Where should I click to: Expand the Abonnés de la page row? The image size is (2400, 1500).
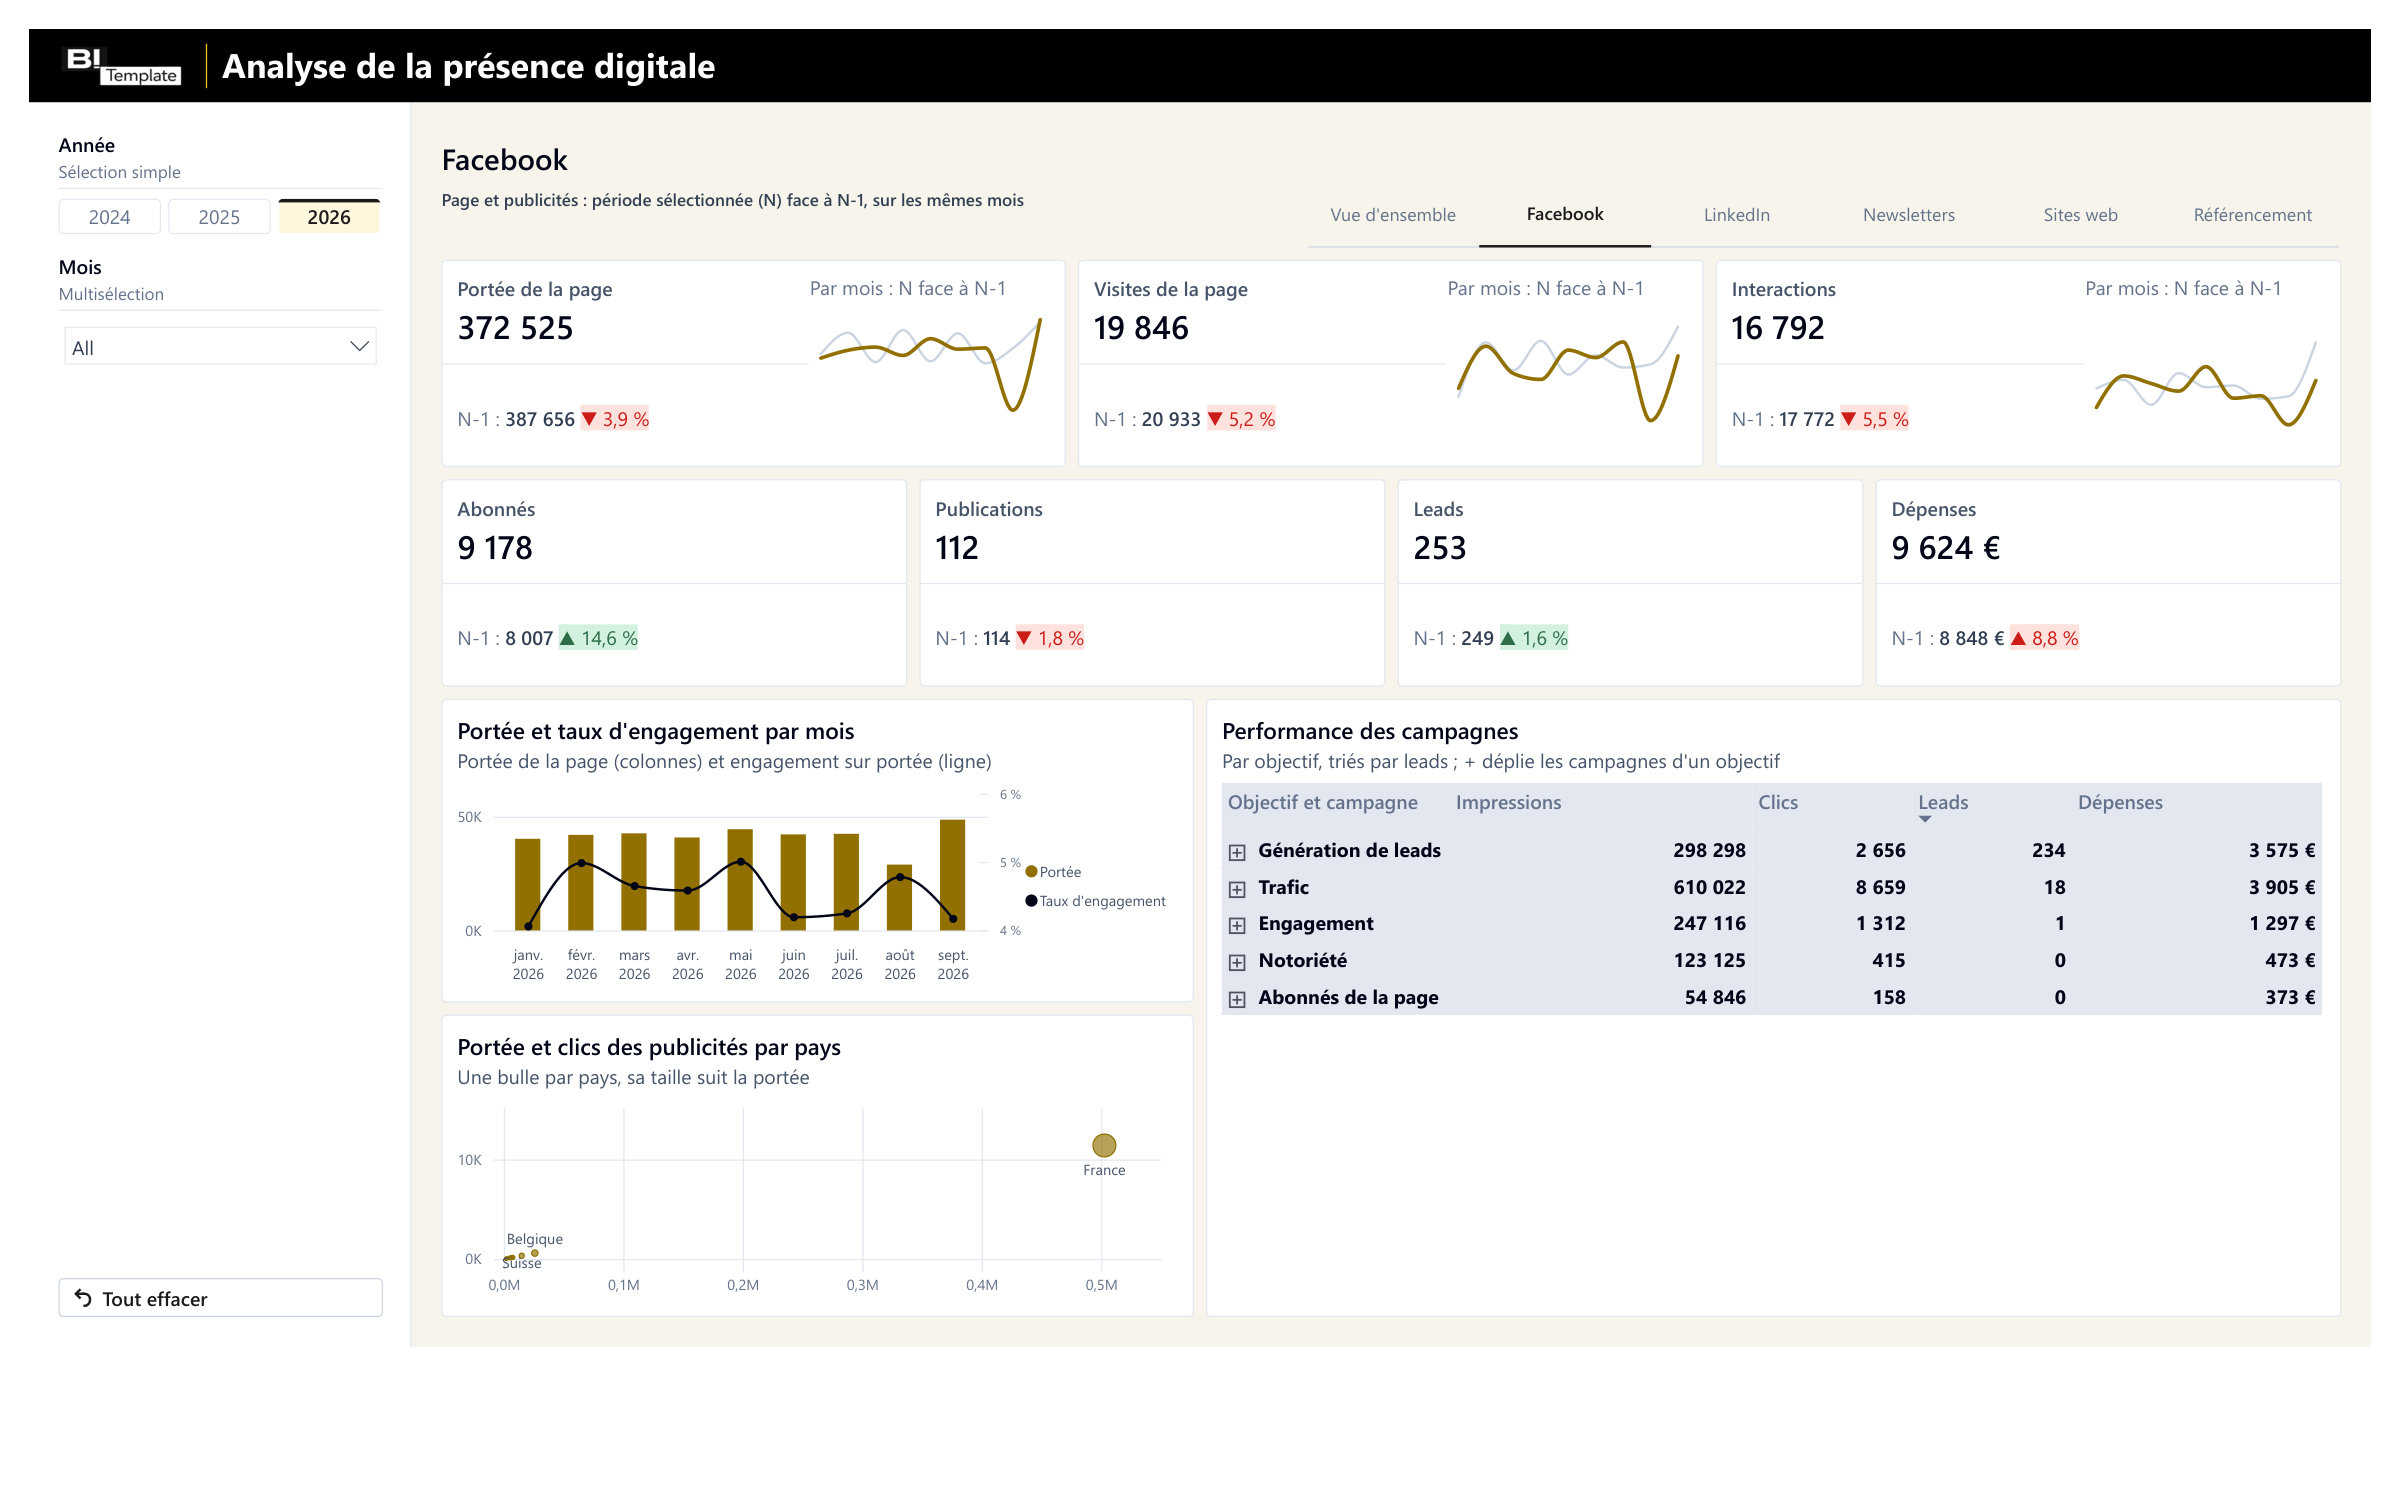point(1237,999)
